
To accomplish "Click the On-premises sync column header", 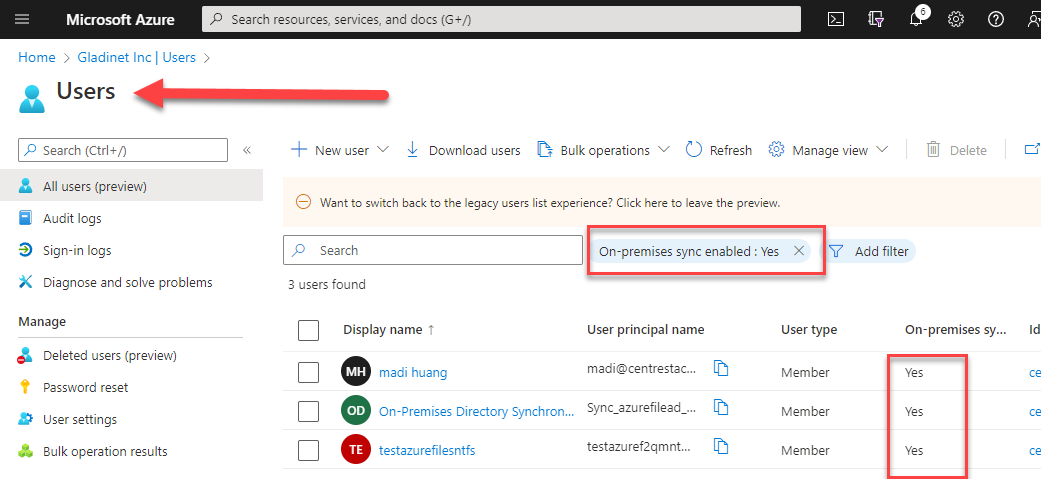I will click(956, 330).
